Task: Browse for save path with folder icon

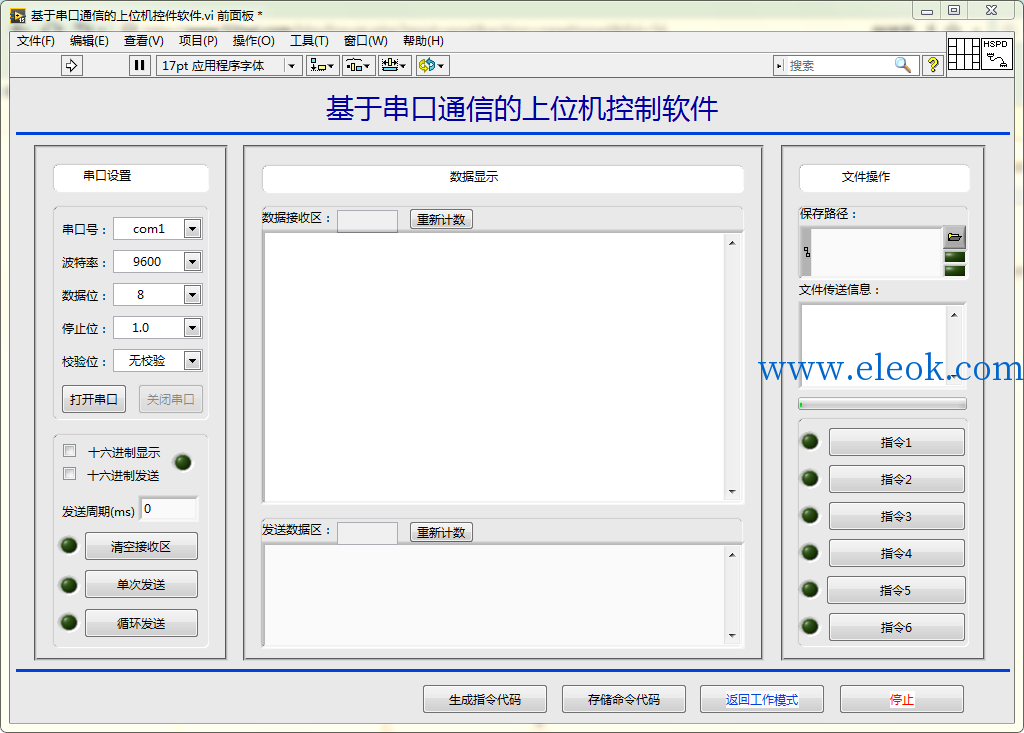Action: click(x=954, y=237)
